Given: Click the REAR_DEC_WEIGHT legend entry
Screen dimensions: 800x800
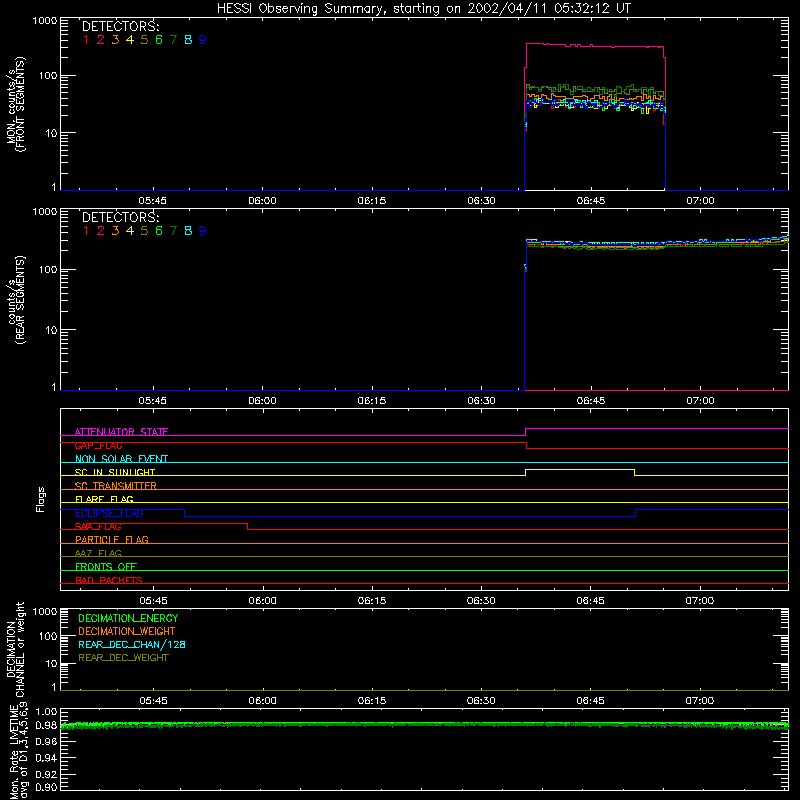Looking at the screenshot, I should click(x=123, y=658).
